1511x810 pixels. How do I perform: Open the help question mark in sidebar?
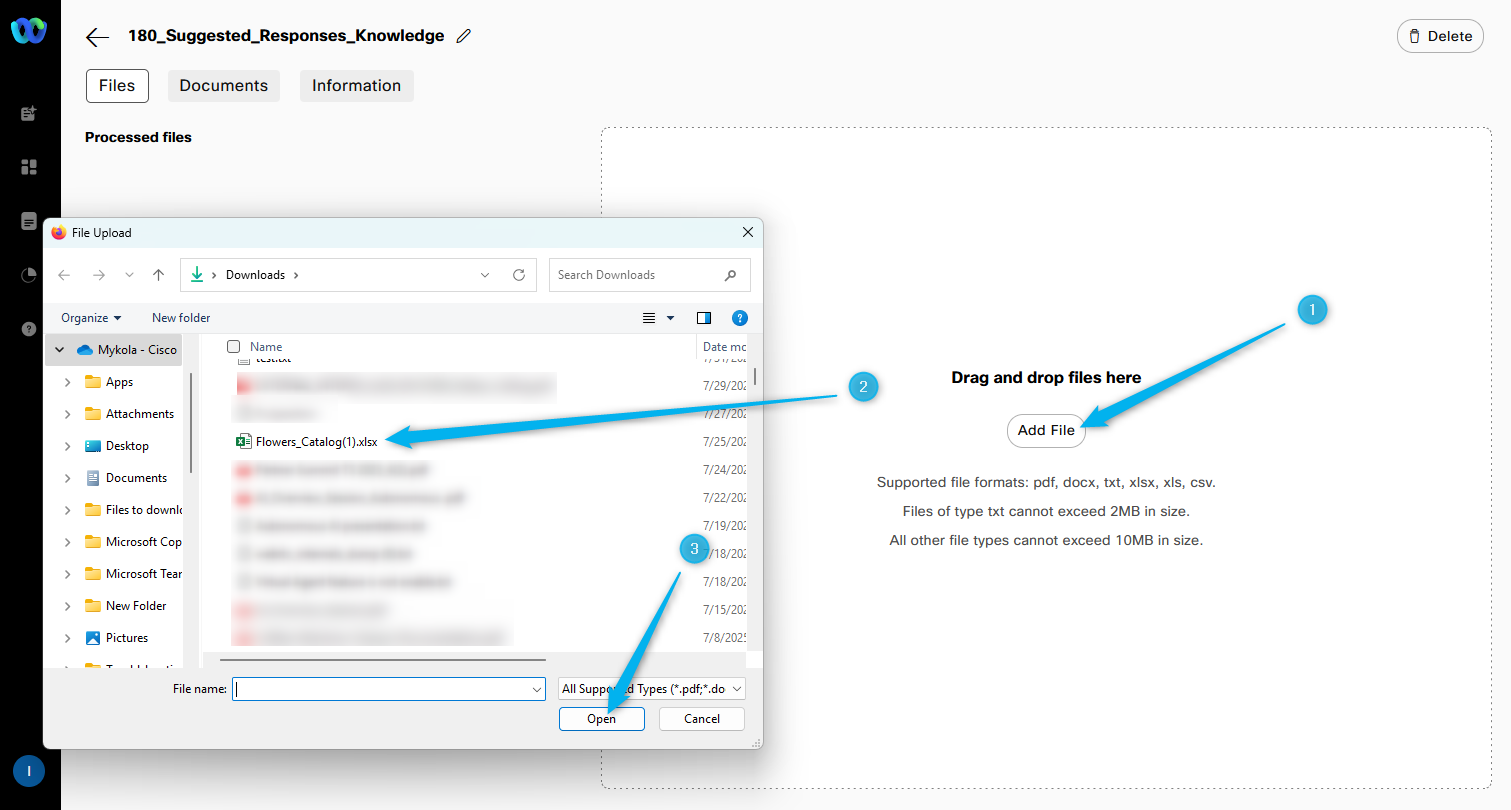coord(29,329)
